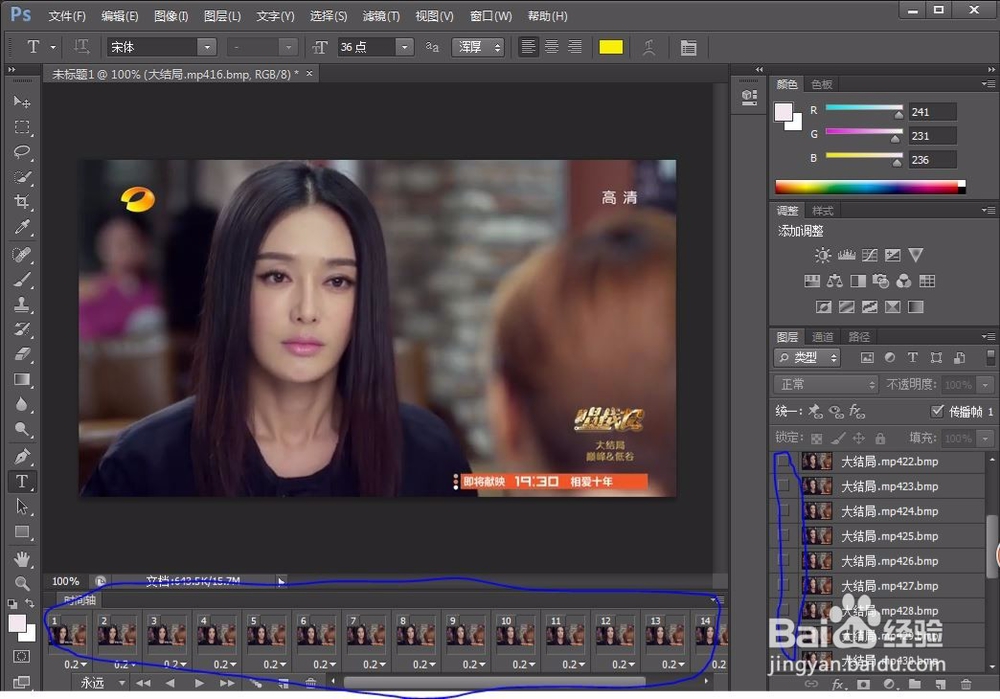Viewport: 1000px width, 699px height.
Task: Toggle visibility of layer 大结局.mp427.bmp
Action: pyautogui.click(x=784, y=585)
